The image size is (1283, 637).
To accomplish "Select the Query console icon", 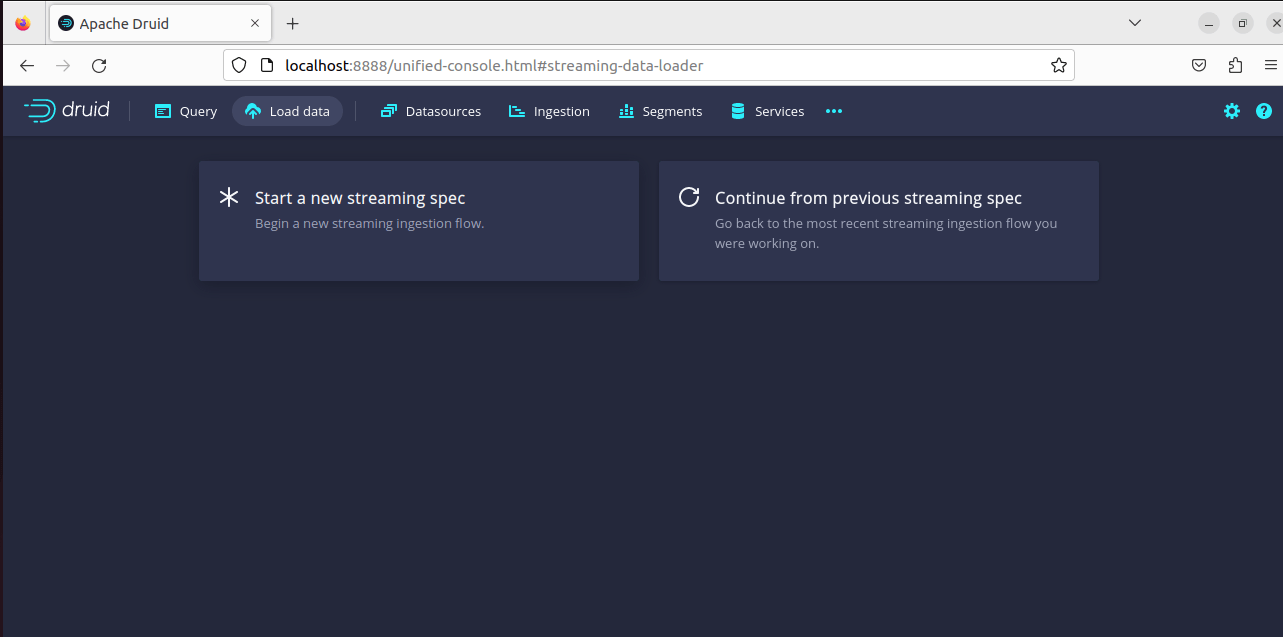I will 161,110.
